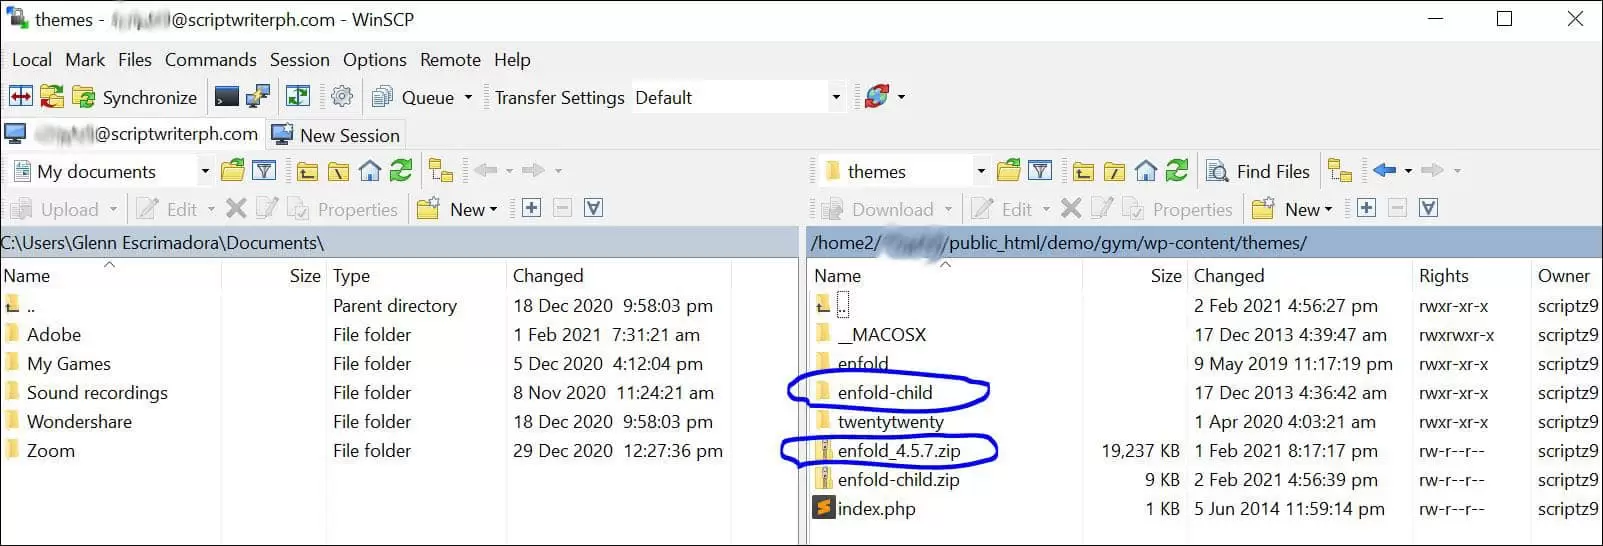This screenshot has height=546, width=1603.
Task: Go to the remote home directory
Action: 1146,171
